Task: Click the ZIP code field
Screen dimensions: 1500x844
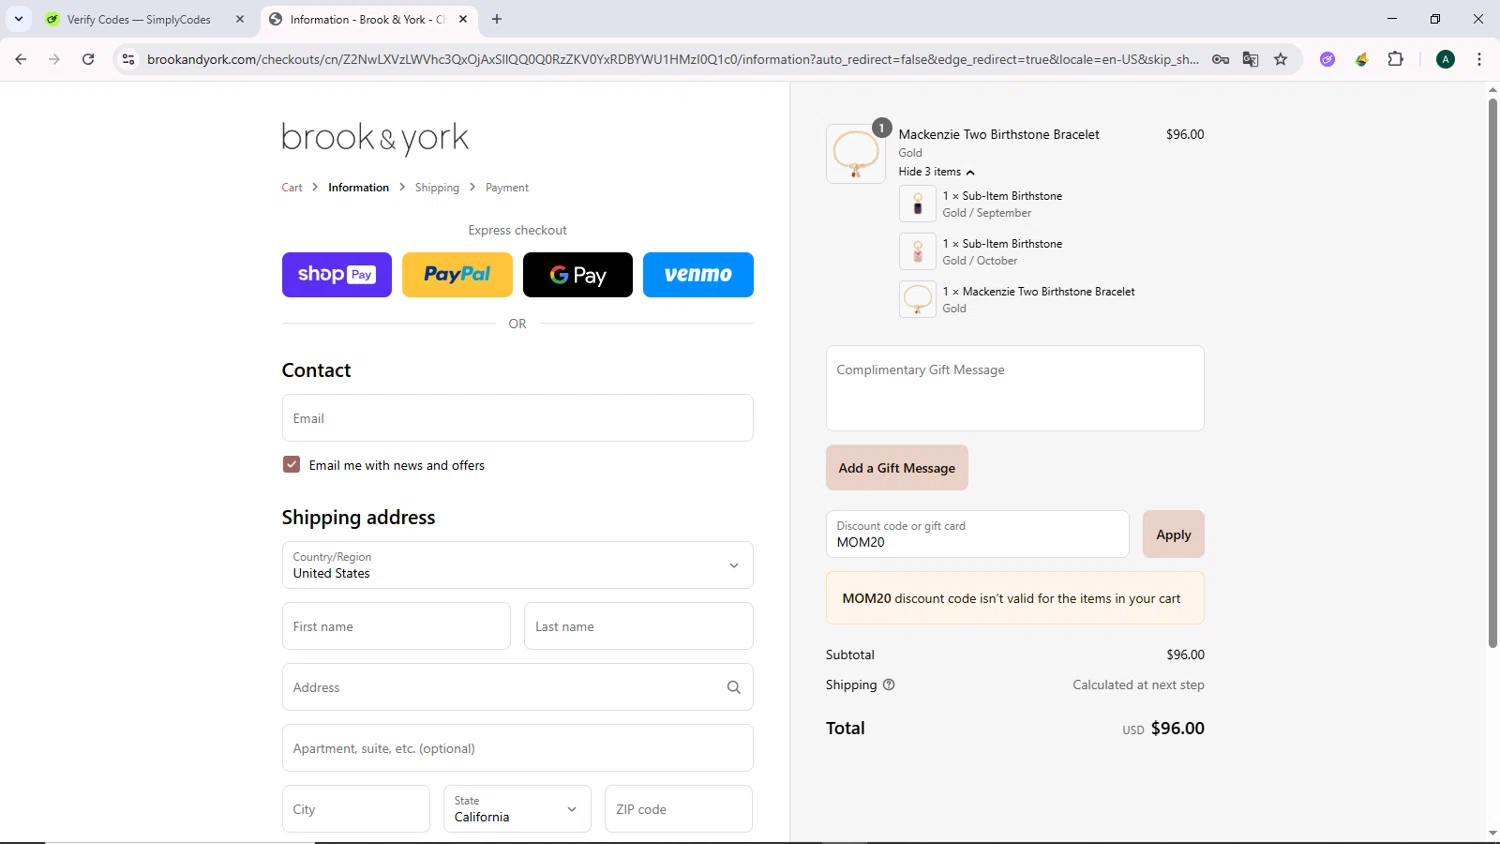Action: tap(678, 809)
